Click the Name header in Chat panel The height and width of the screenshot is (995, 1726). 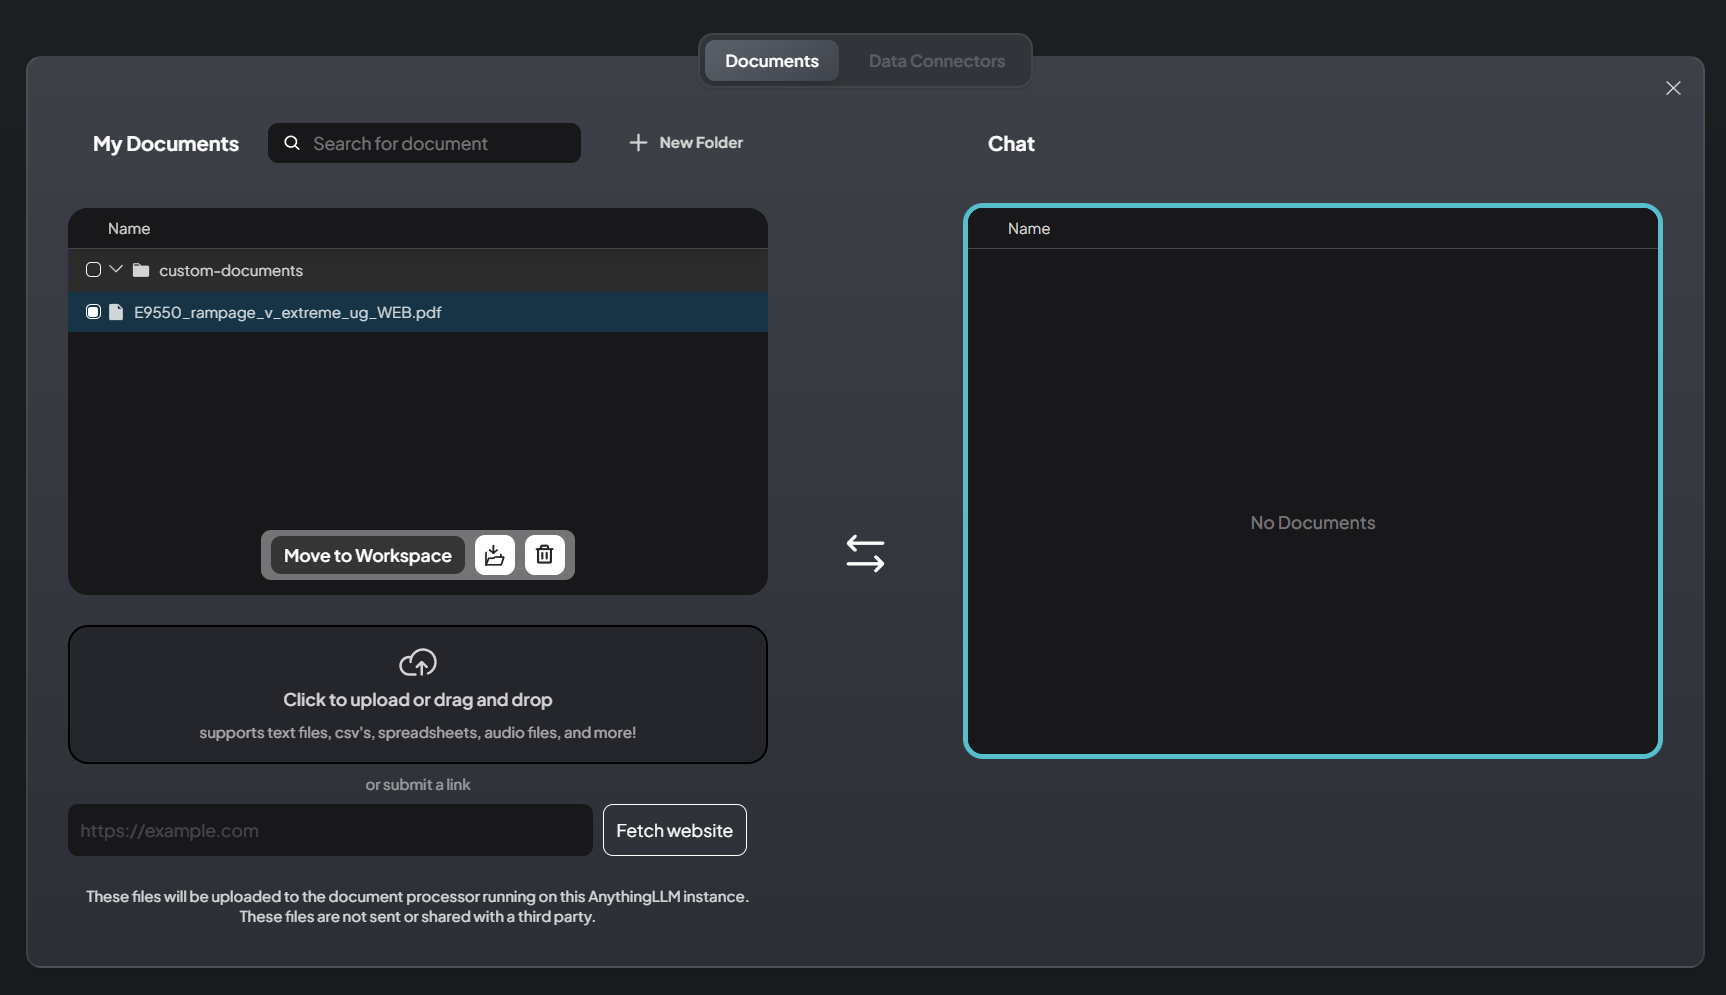1029,229
